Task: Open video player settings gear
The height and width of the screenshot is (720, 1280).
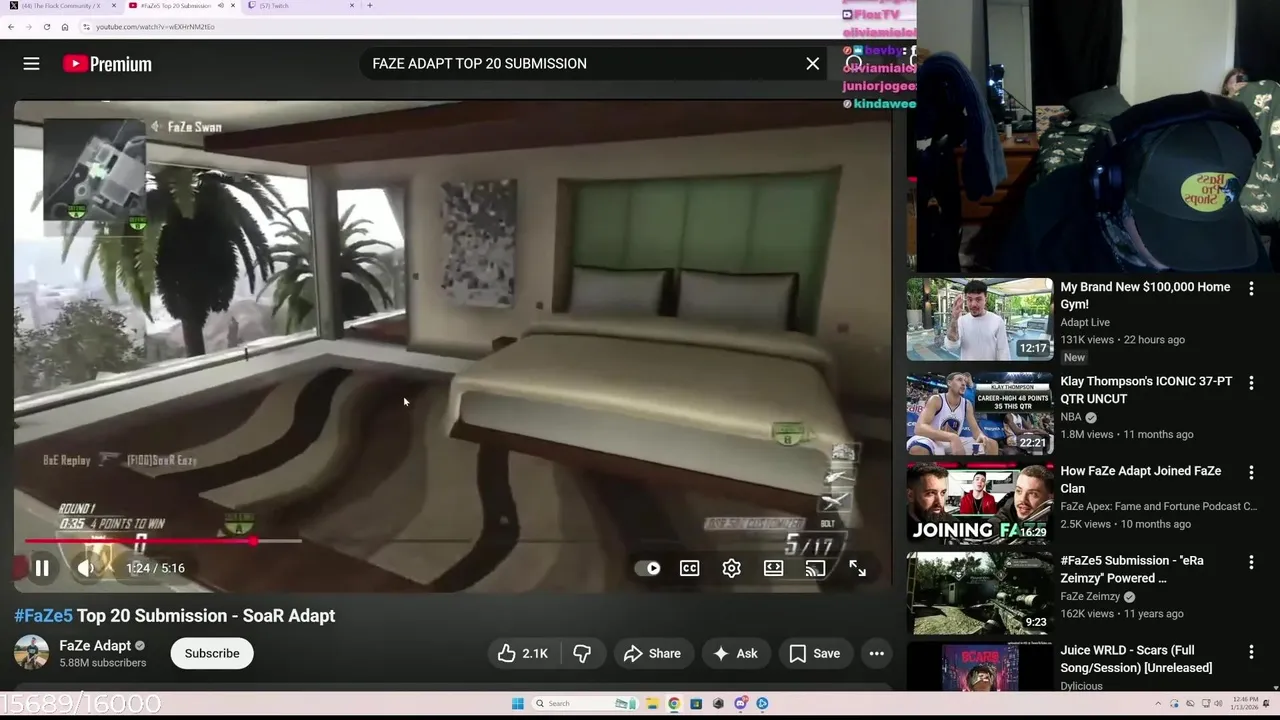Action: pos(732,568)
